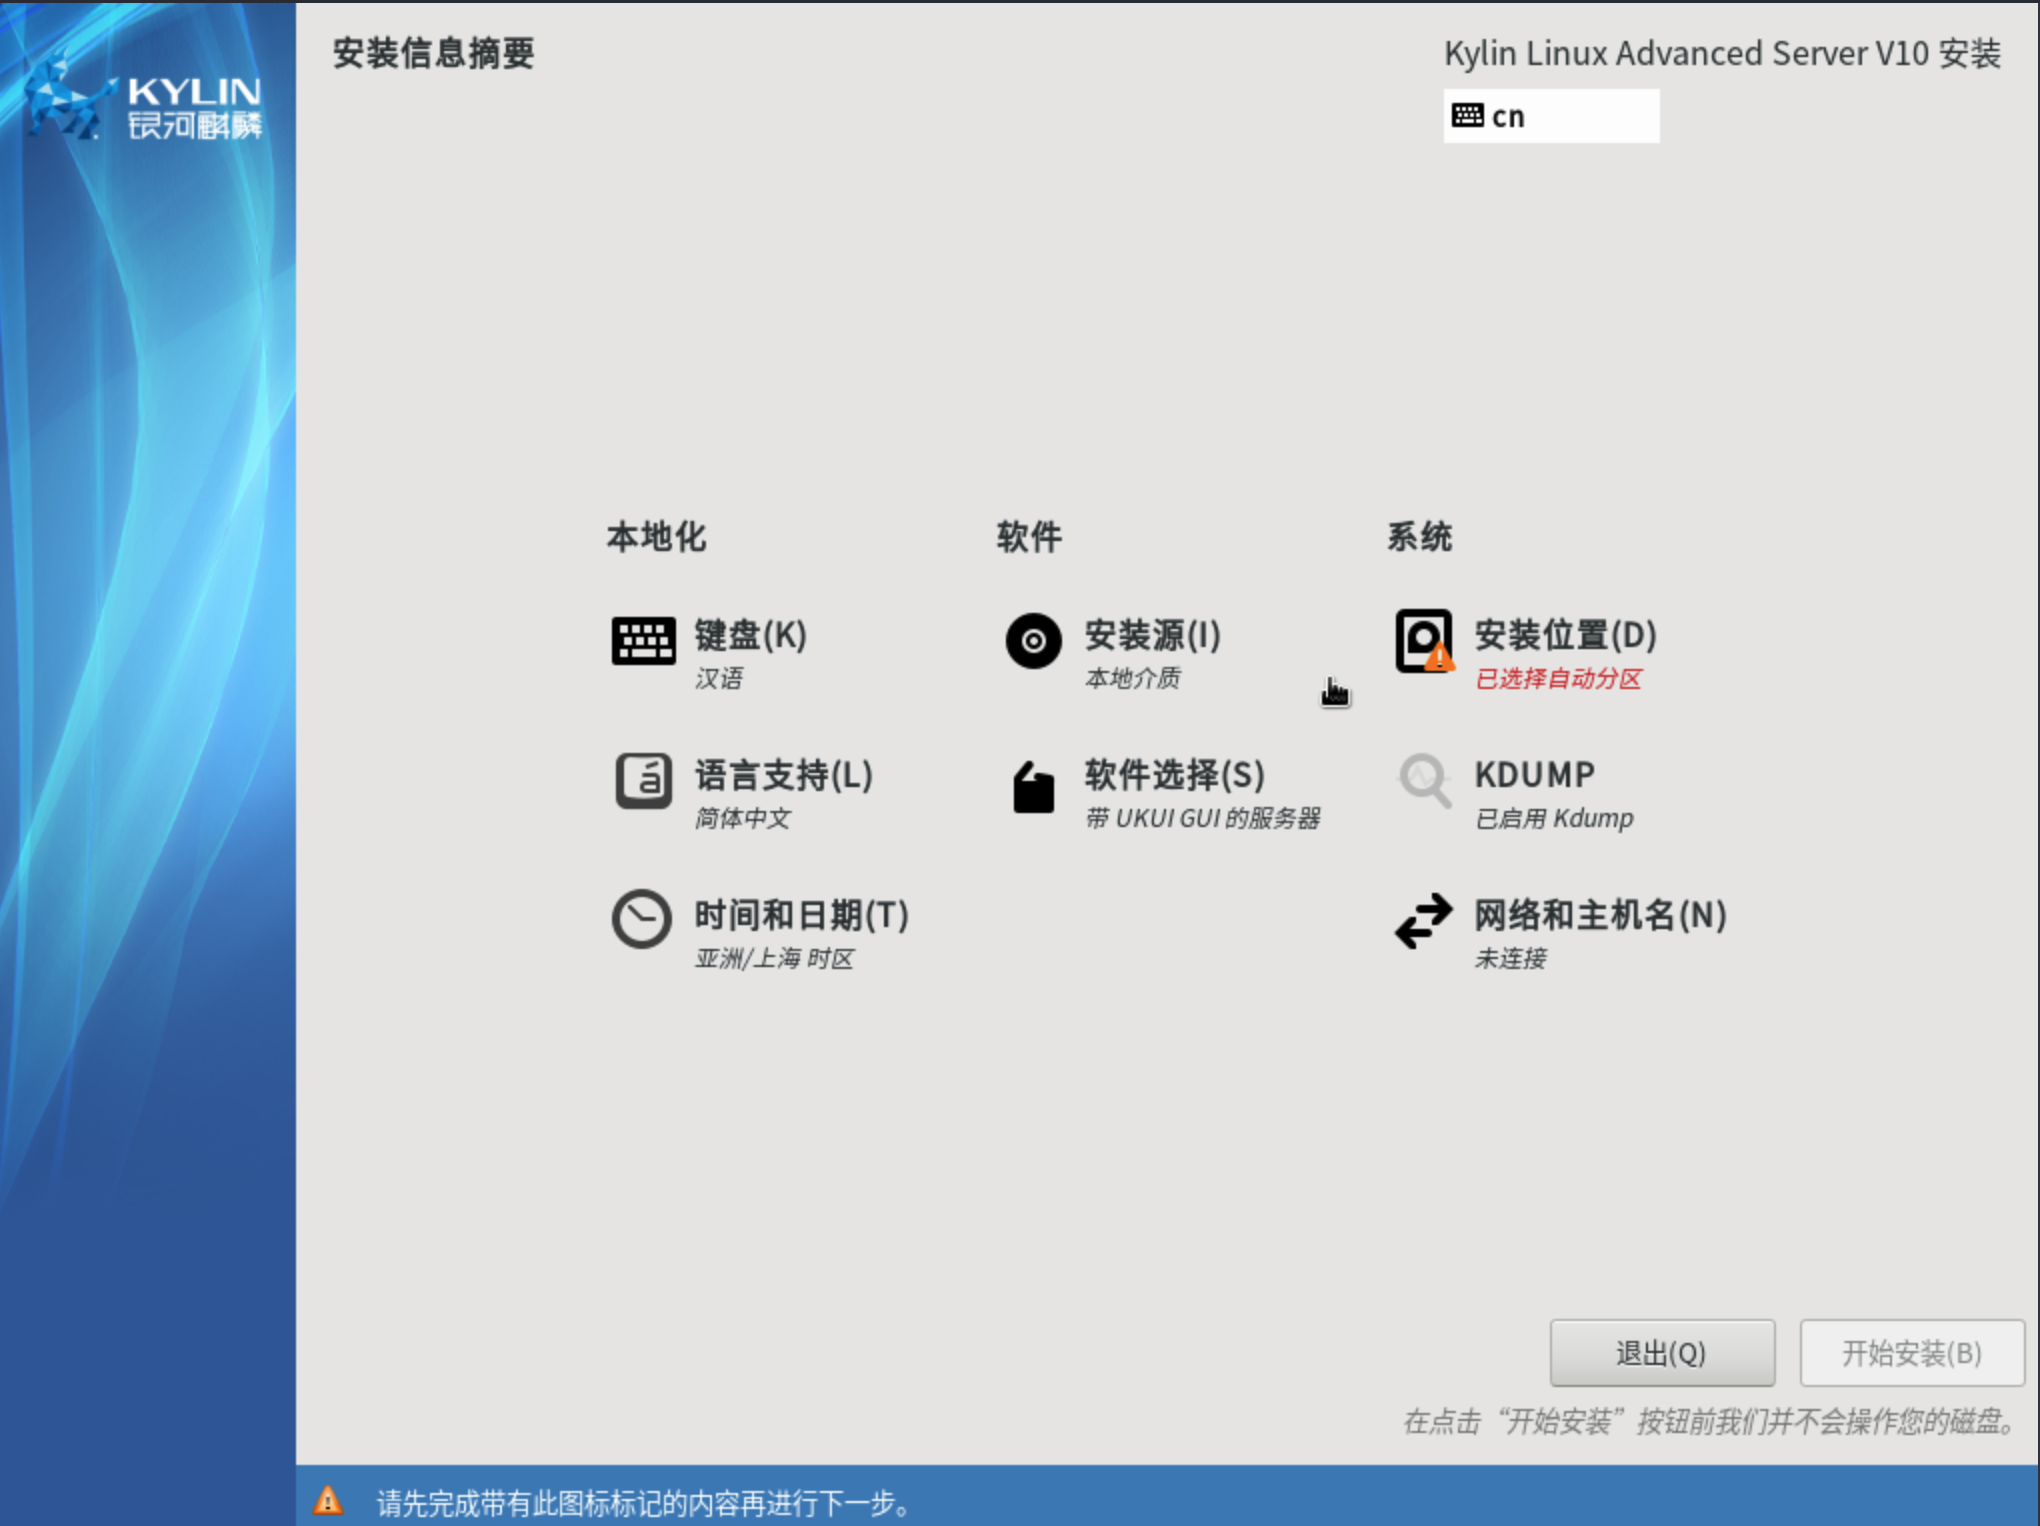
Task: Click the 安装信息摘要 page title
Action: [434, 55]
